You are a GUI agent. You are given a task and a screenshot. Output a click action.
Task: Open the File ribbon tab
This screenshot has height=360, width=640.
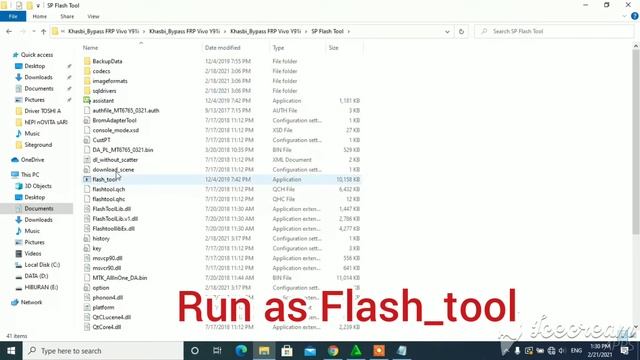point(13,16)
